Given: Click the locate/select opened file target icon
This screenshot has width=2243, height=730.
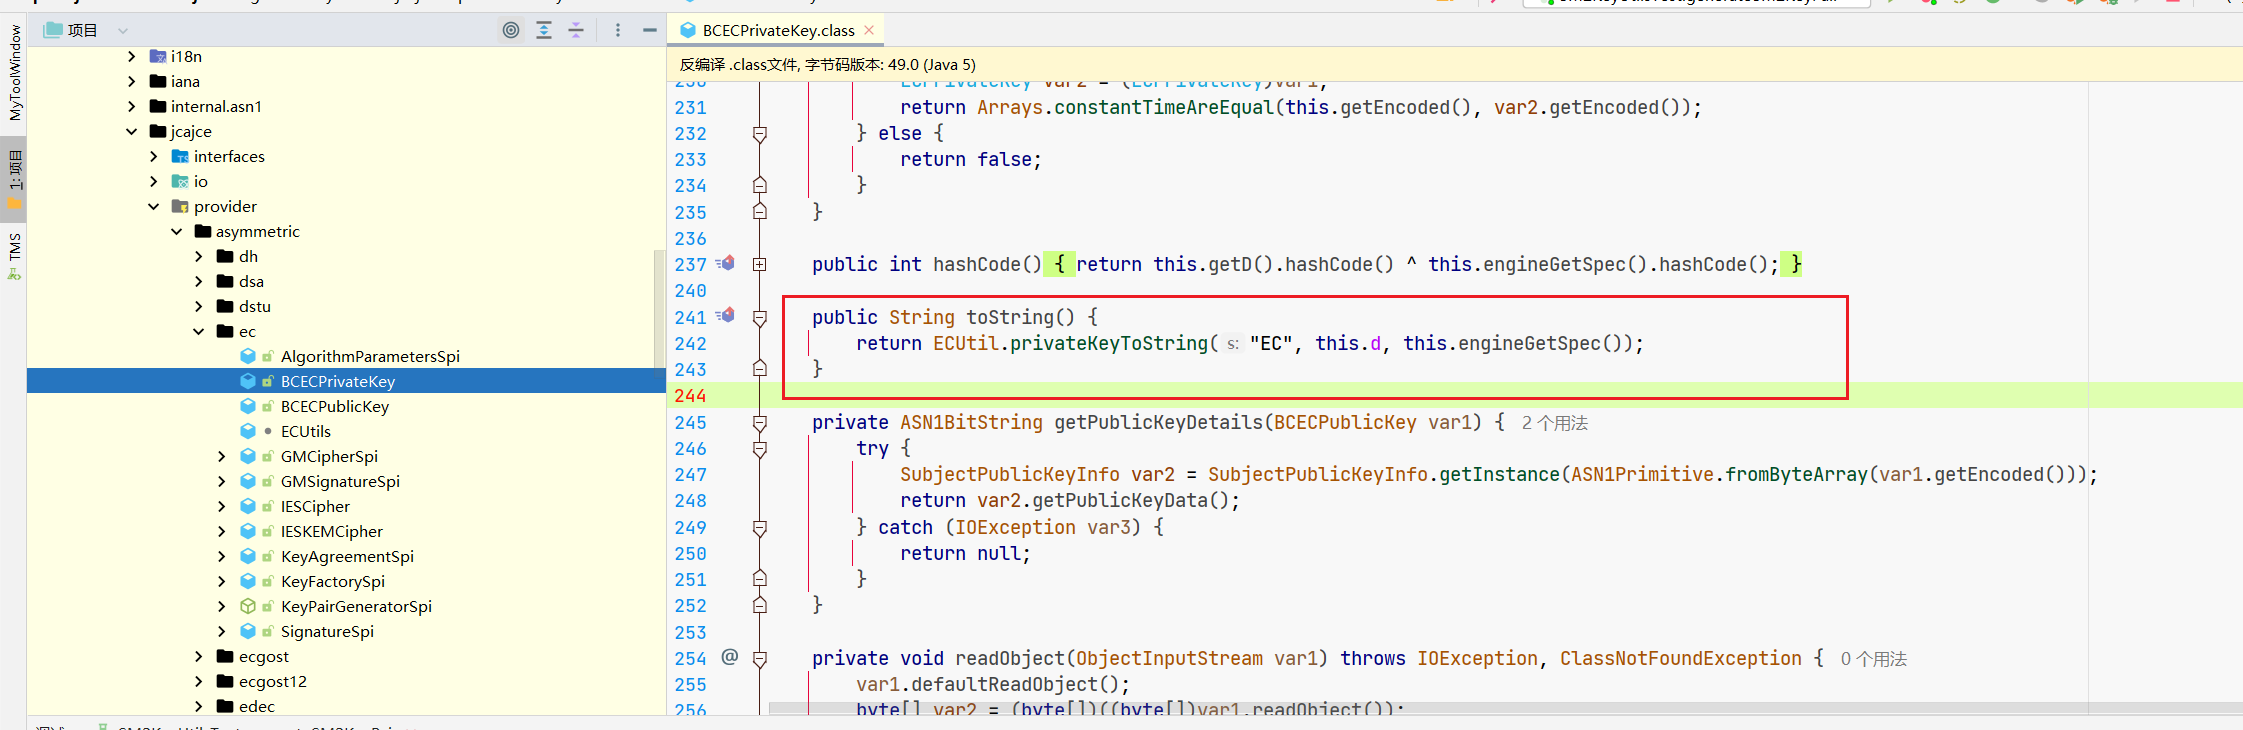Looking at the screenshot, I should [511, 30].
